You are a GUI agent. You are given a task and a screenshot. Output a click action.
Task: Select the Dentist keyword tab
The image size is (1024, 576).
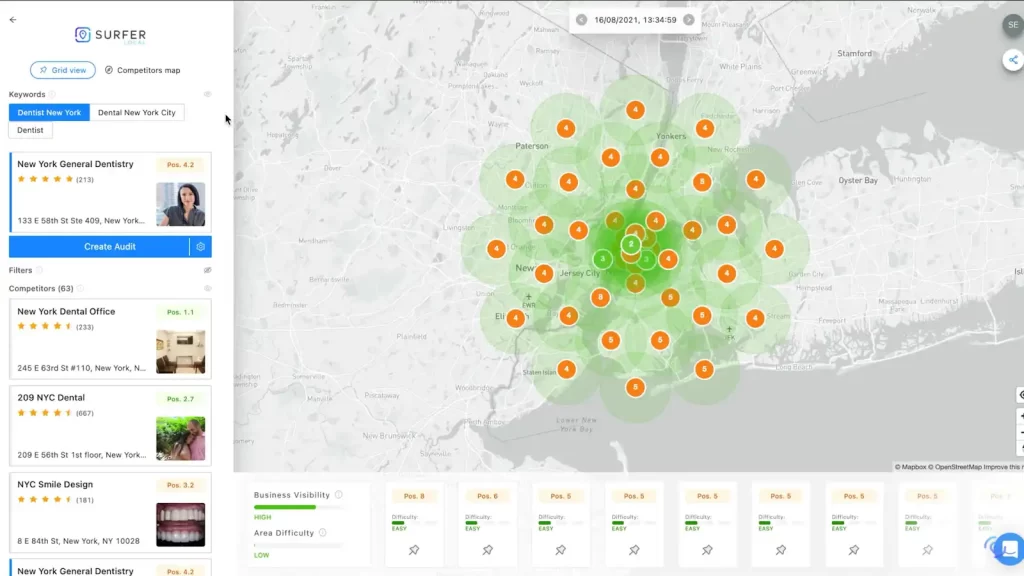coord(30,130)
